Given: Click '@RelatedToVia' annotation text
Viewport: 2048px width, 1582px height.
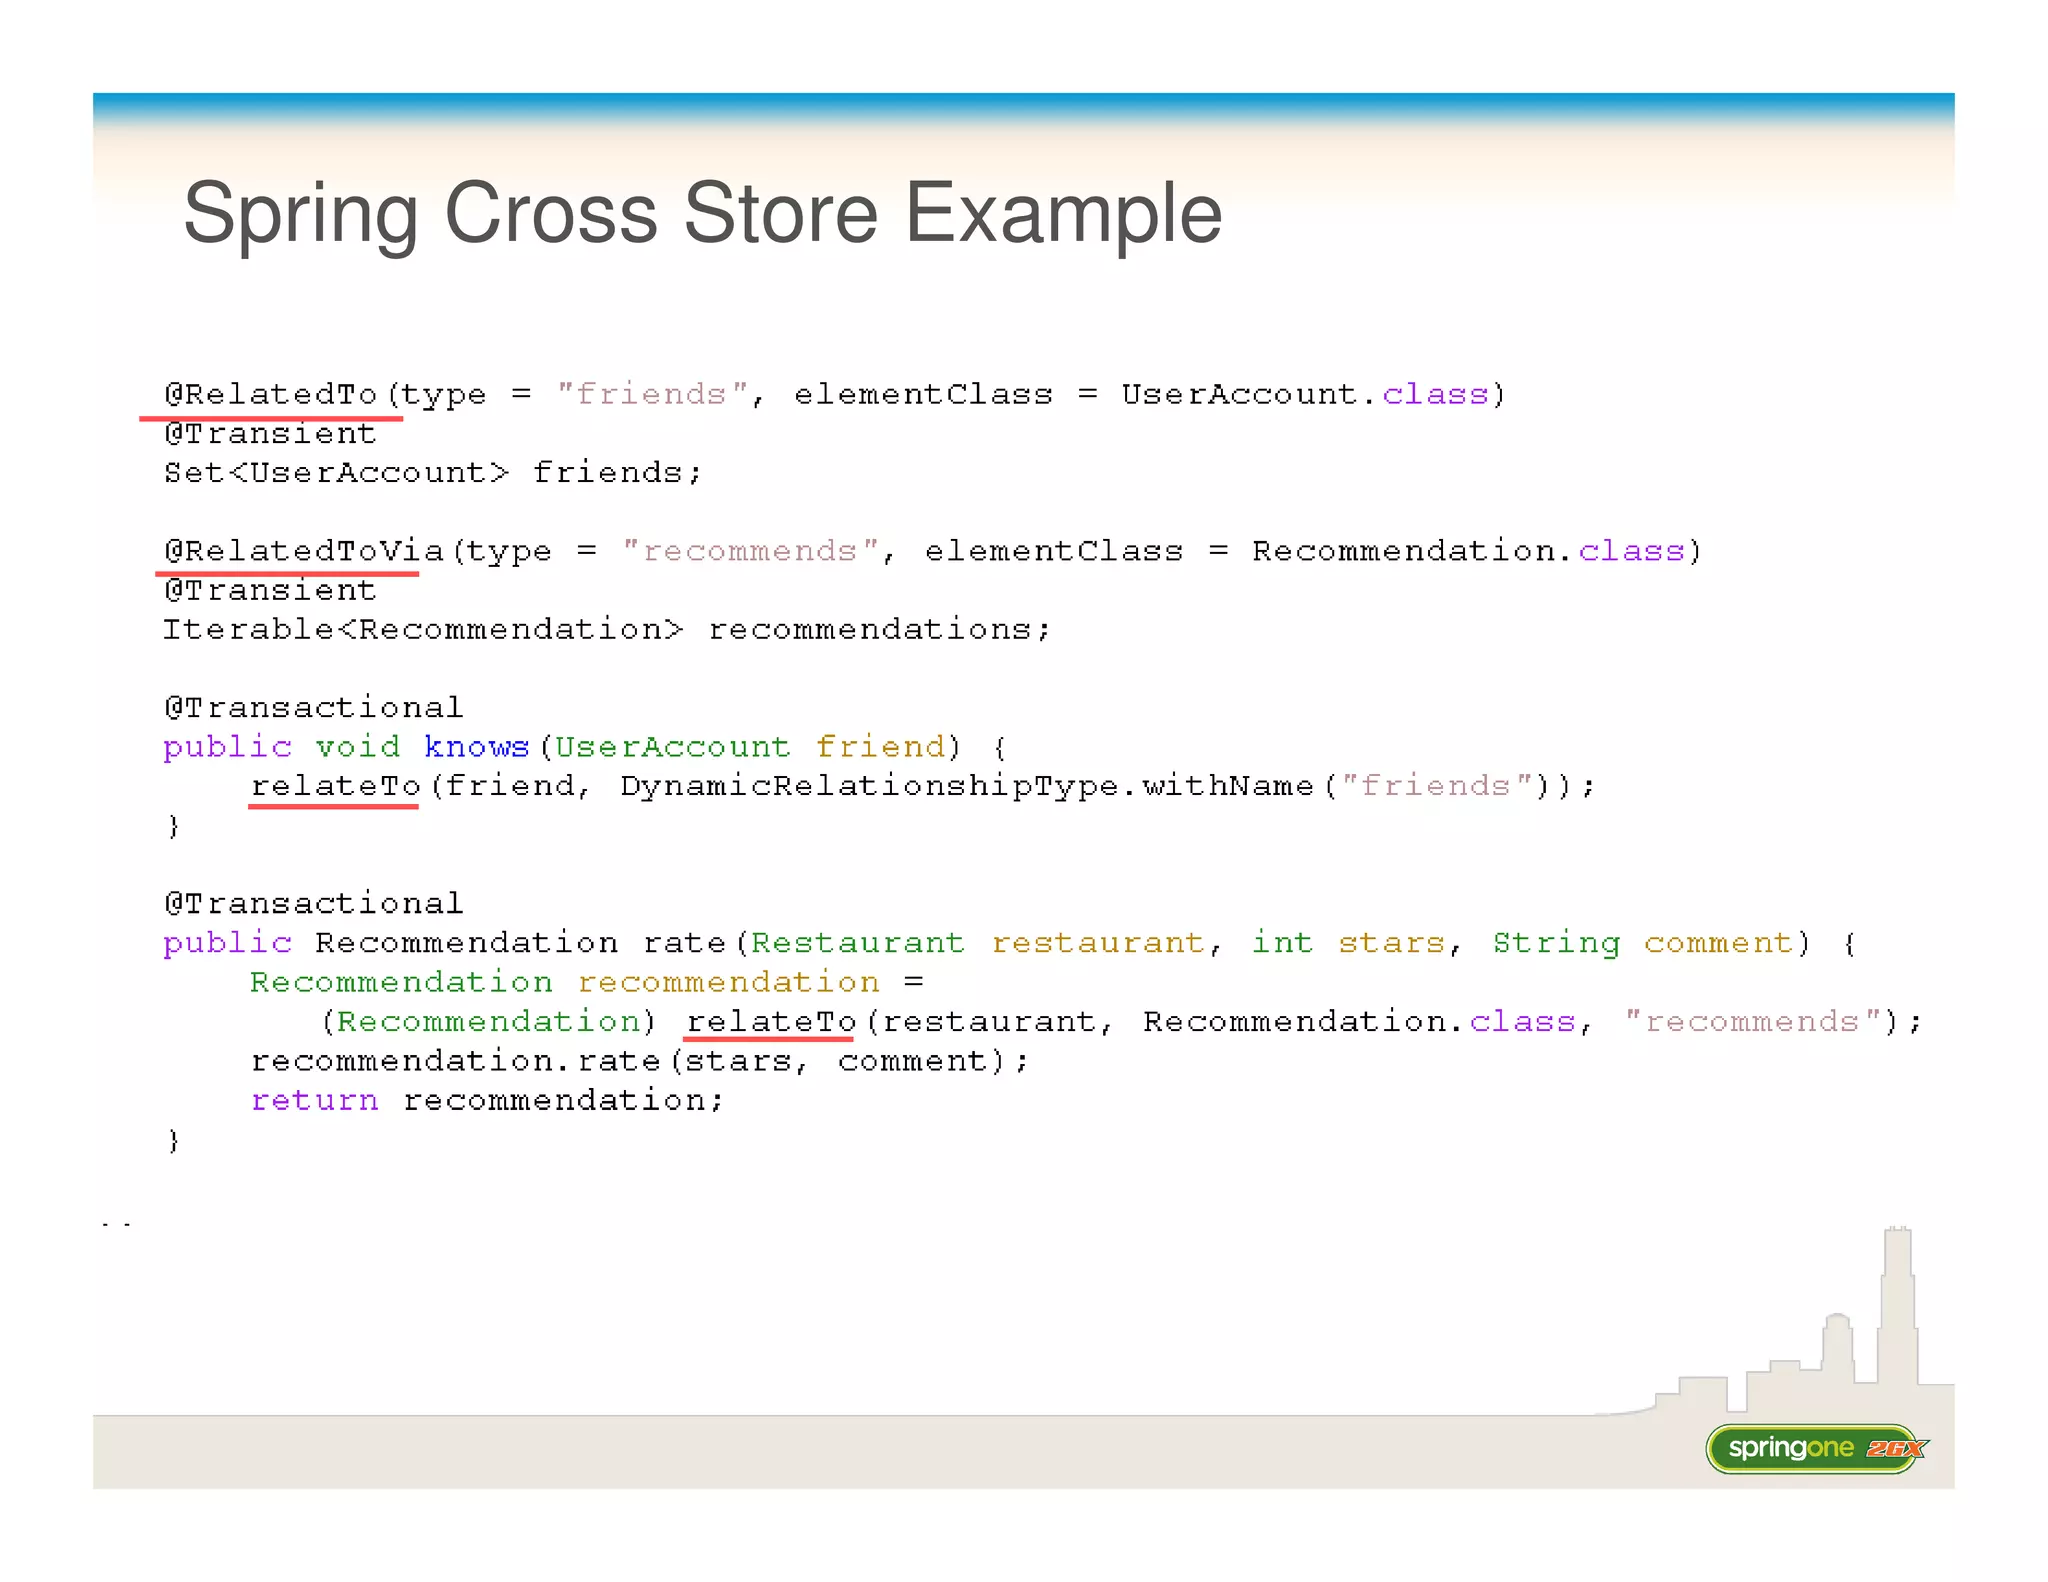Looking at the screenshot, I should (x=304, y=551).
